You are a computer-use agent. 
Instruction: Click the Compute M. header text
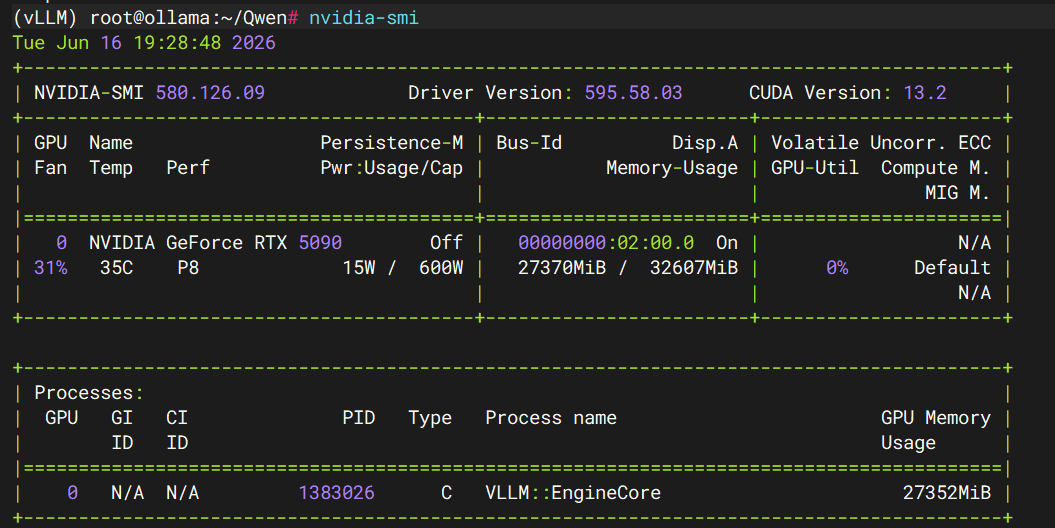coord(935,168)
